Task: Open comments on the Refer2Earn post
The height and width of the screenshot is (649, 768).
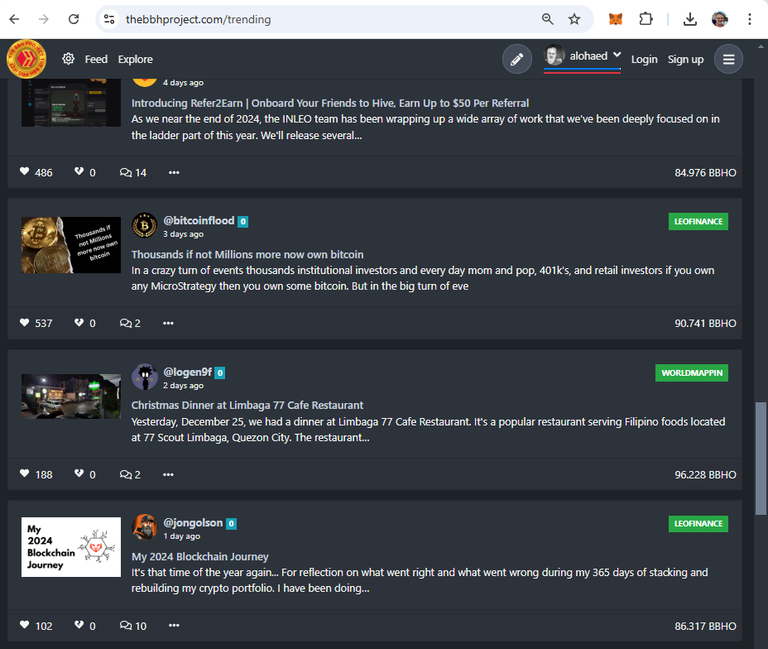Action: point(133,172)
